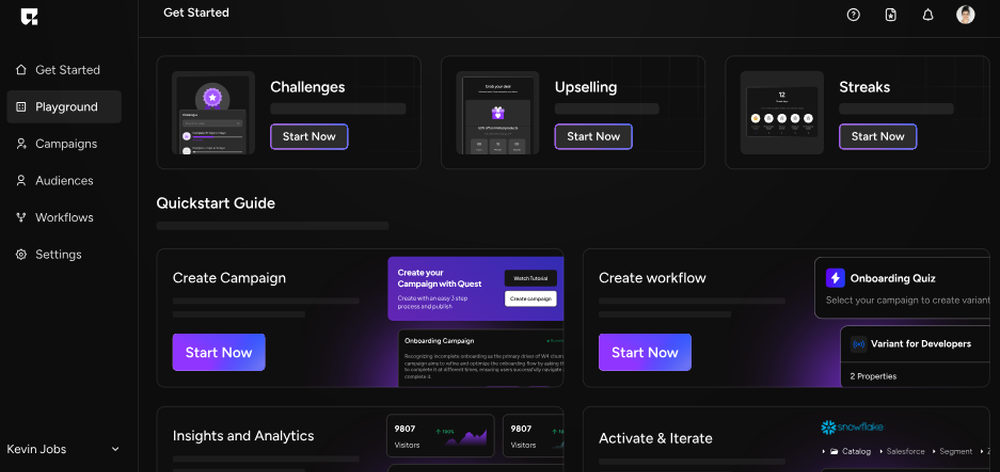Click Start Now under Create Campaign
Screen dimensions: 1000x472
(x=219, y=352)
